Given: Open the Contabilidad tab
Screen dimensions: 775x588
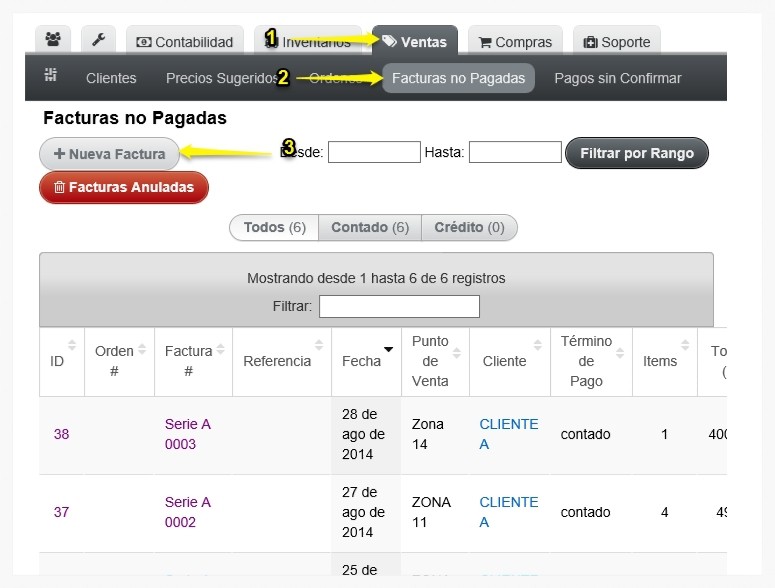Looking at the screenshot, I should click(x=185, y=40).
